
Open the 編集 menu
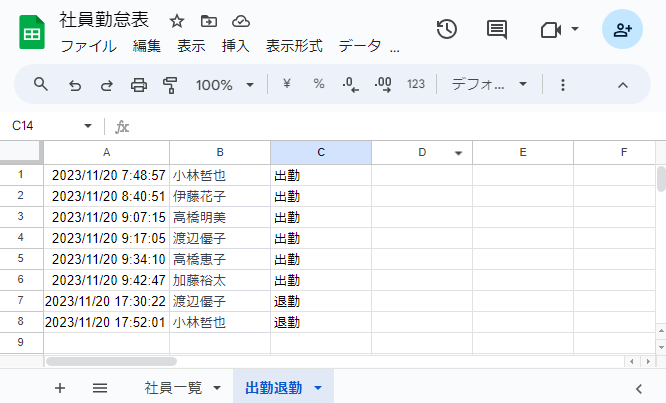click(x=147, y=46)
